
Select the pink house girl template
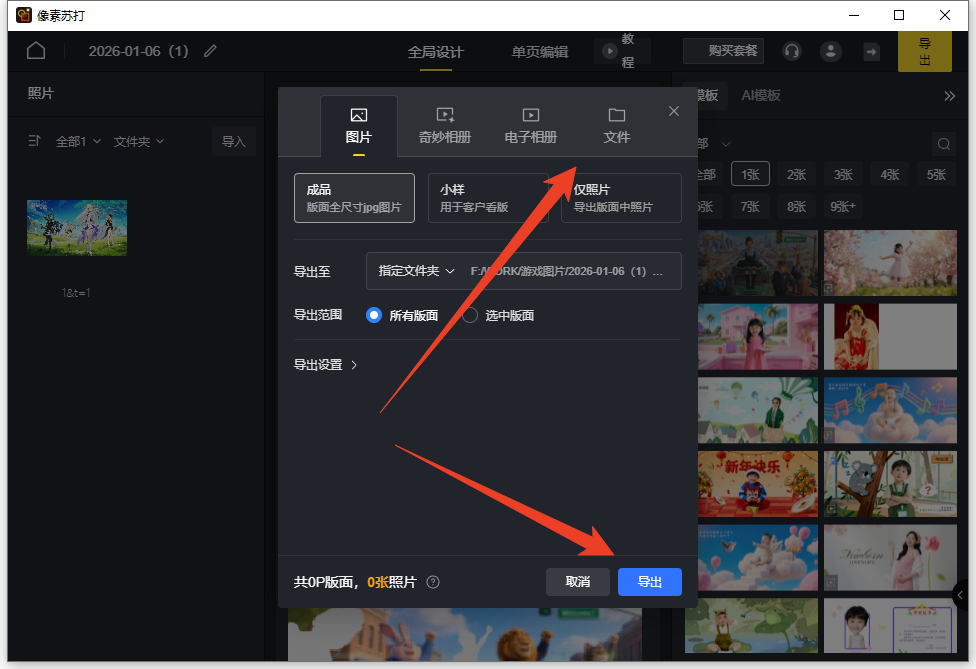[x=758, y=337]
